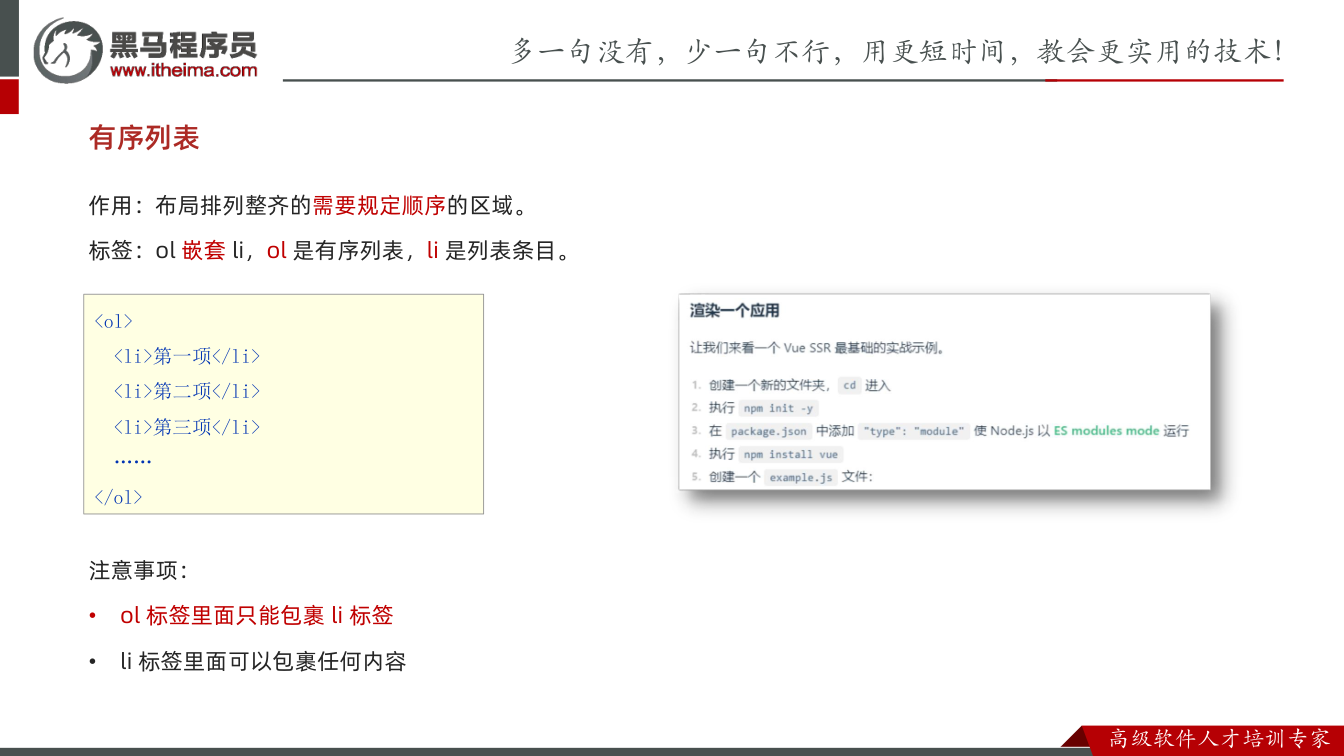Screen dimensions: 1344x756
Task: Select the heading 有序列表
Action: (144, 138)
